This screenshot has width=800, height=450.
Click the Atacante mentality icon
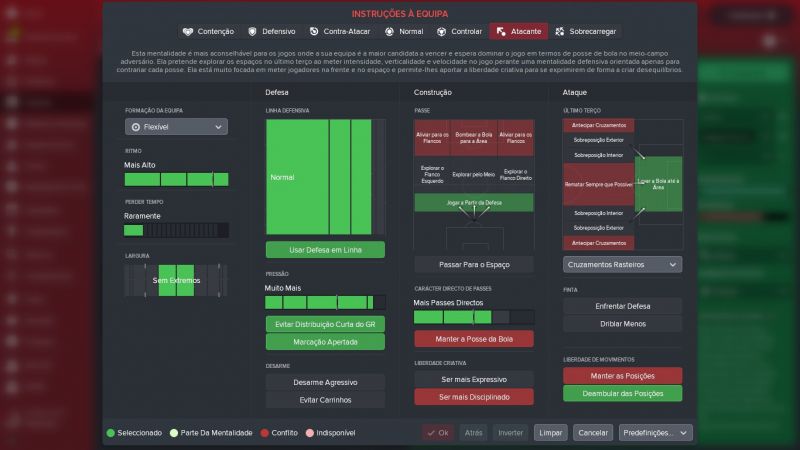[501, 32]
